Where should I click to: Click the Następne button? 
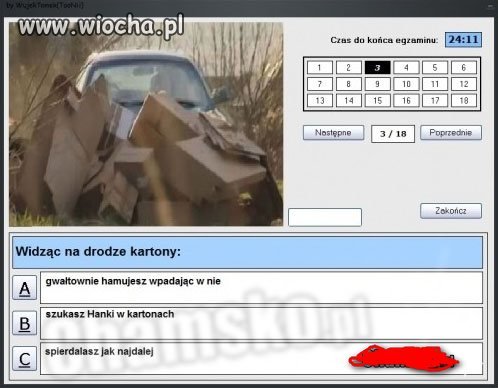coord(333,133)
